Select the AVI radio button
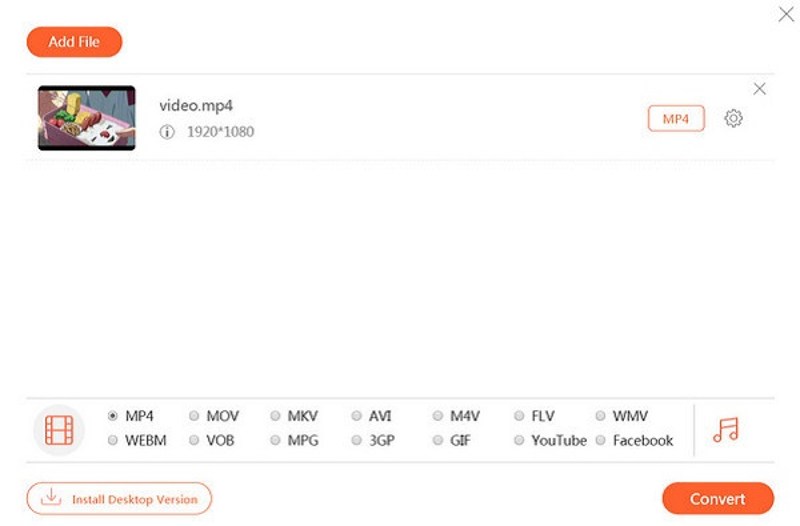The height and width of the screenshot is (526, 800). click(x=357, y=416)
